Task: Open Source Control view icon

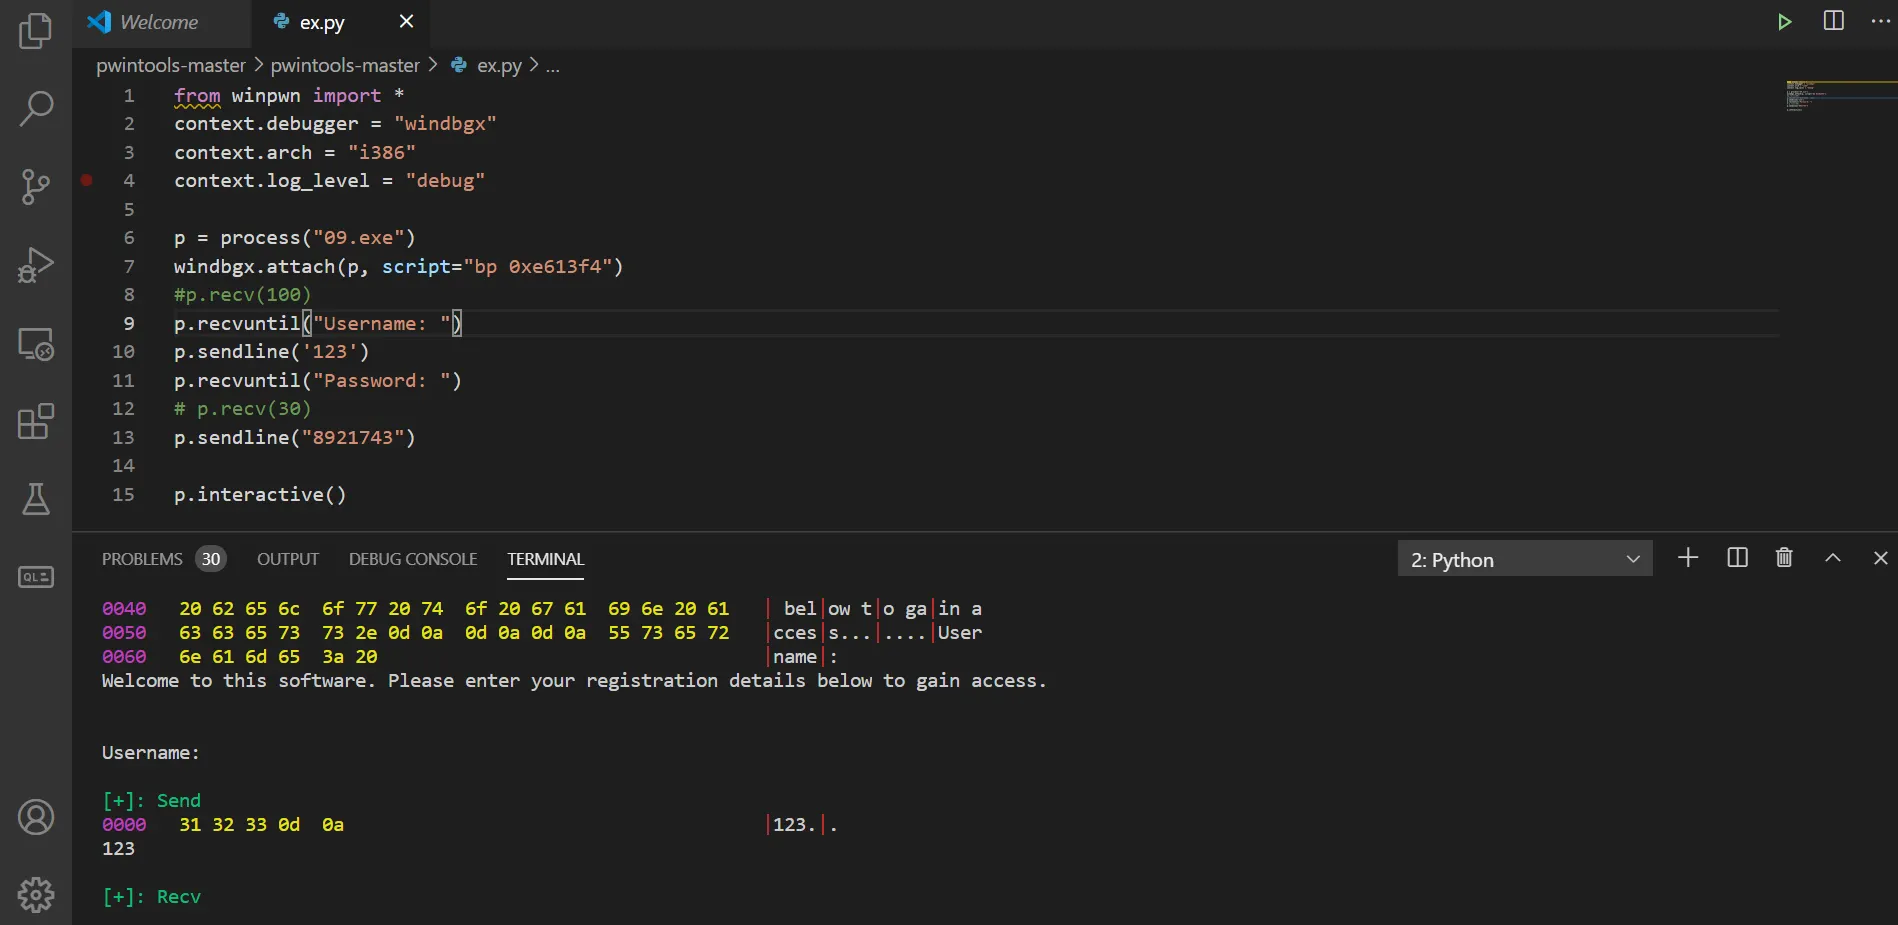Action: click(36, 186)
